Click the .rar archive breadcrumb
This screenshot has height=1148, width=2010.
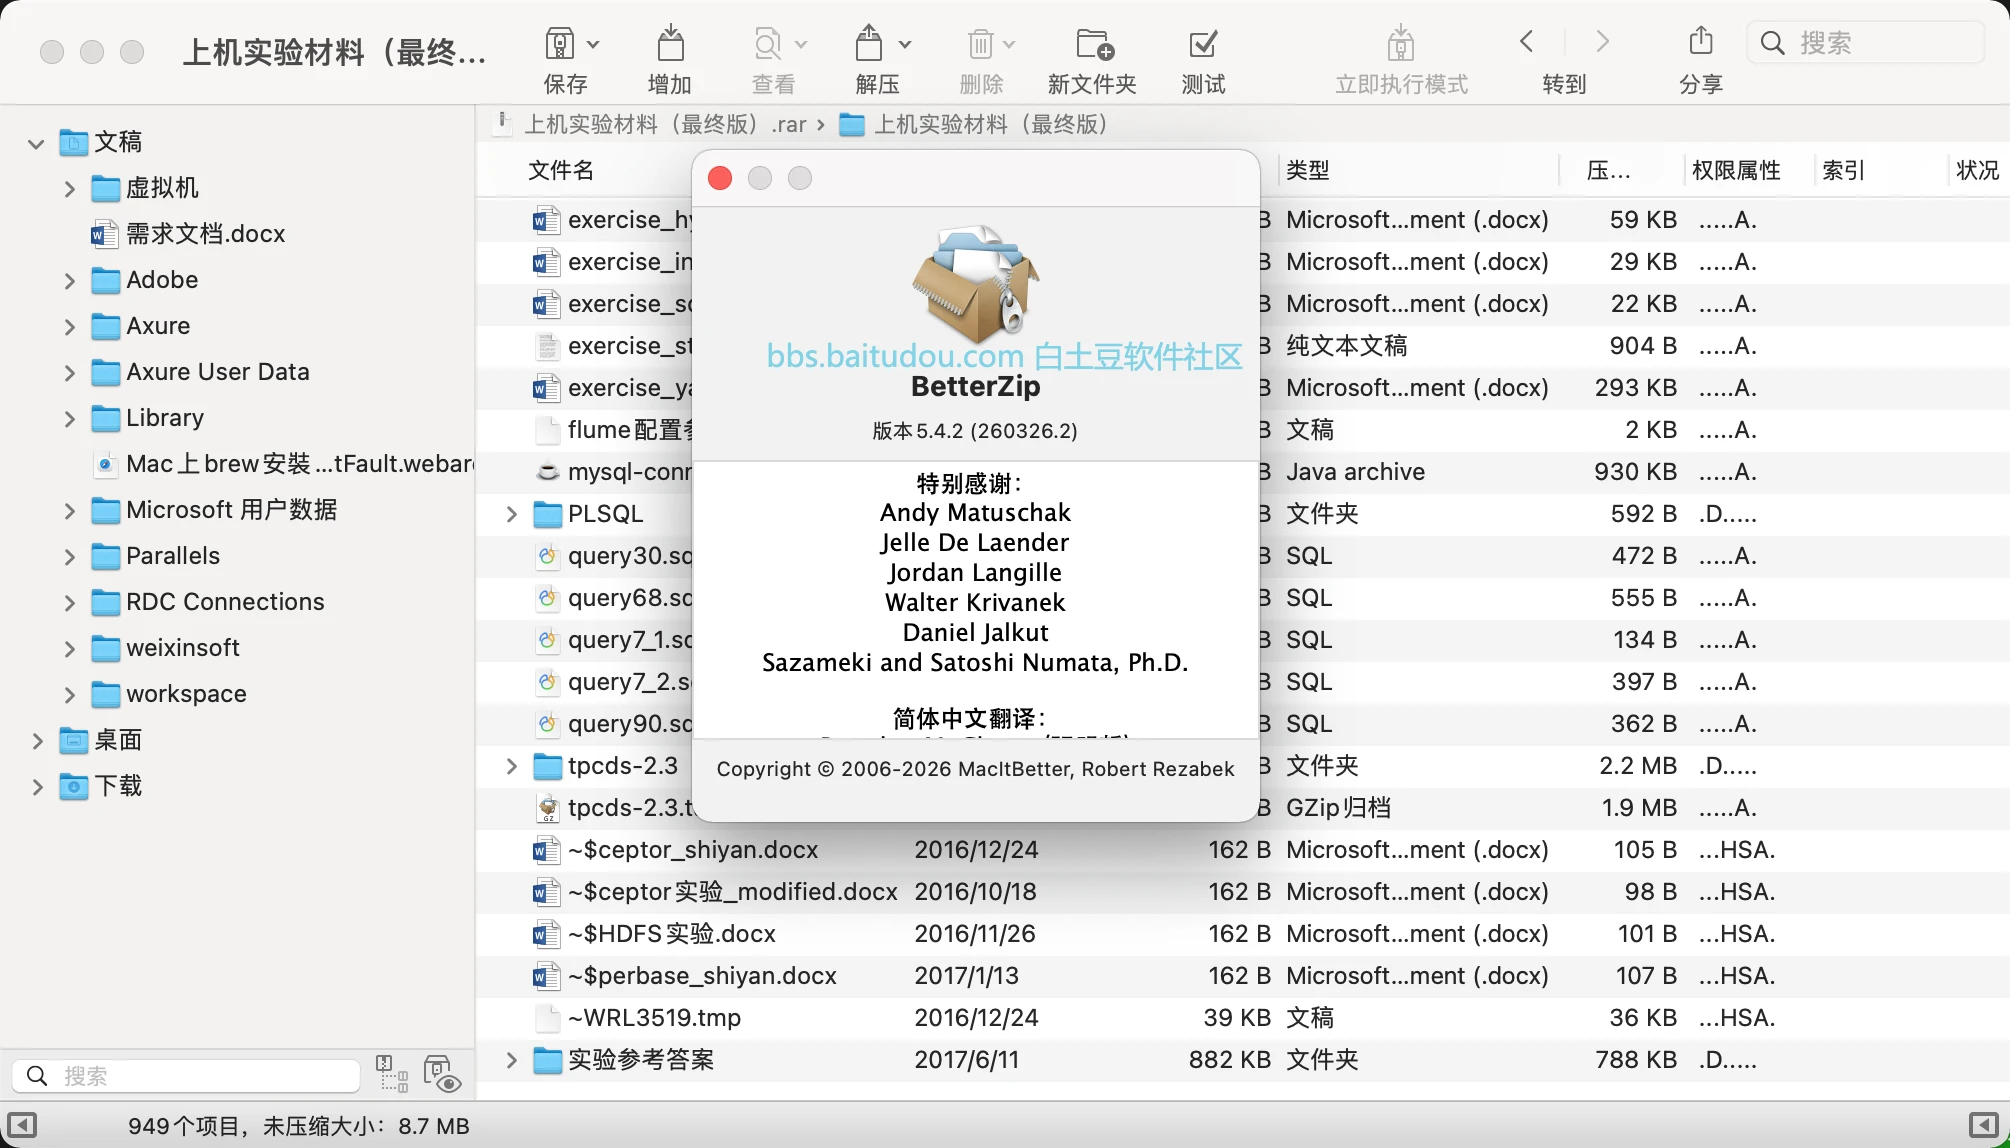[653, 124]
